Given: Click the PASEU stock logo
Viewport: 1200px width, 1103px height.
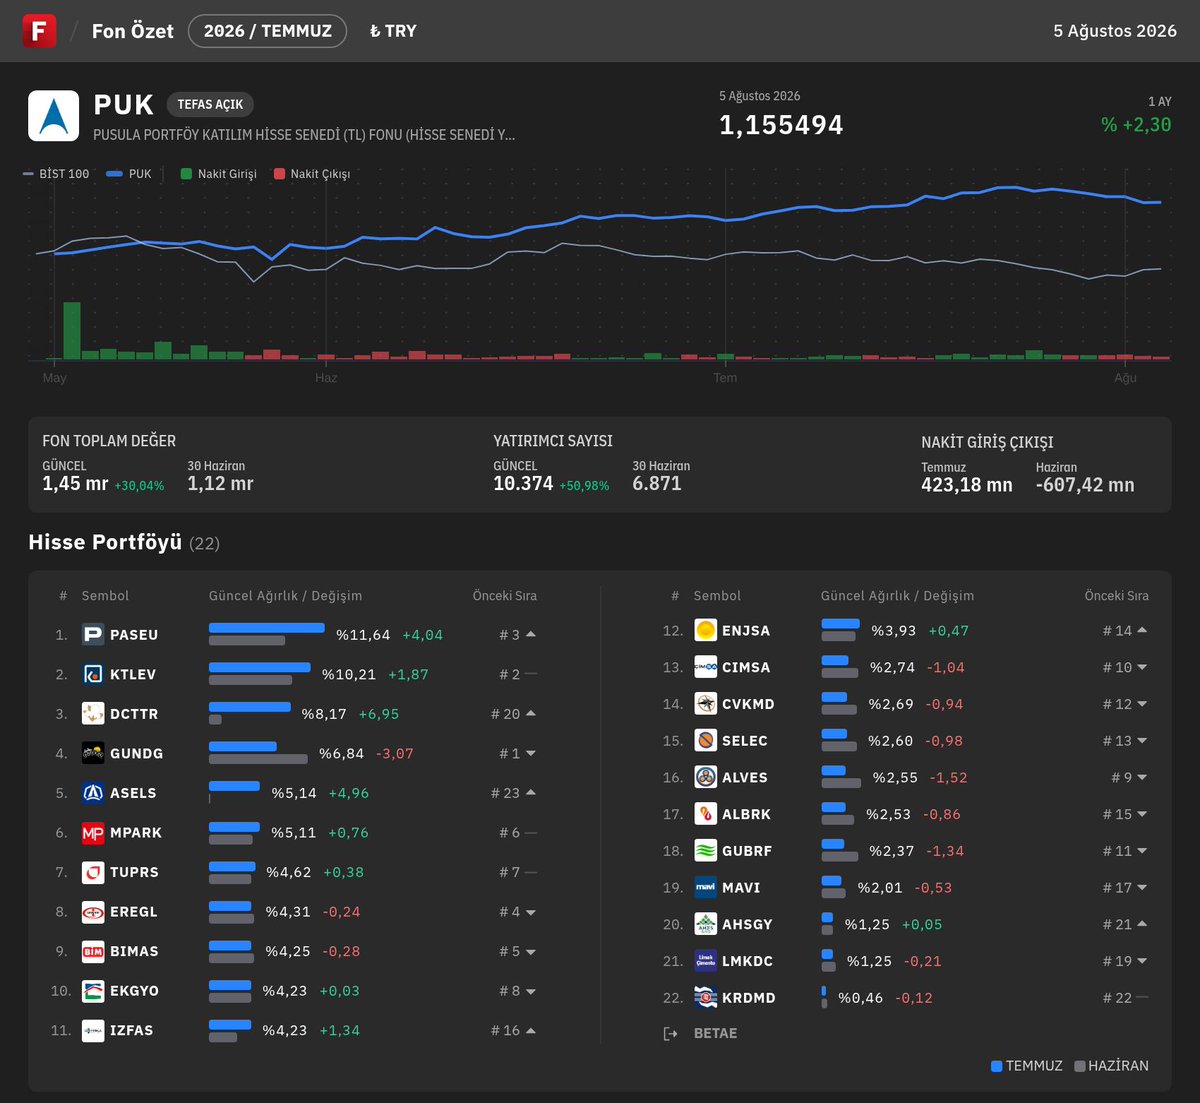Looking at the screenshot, I should point(93,635).
